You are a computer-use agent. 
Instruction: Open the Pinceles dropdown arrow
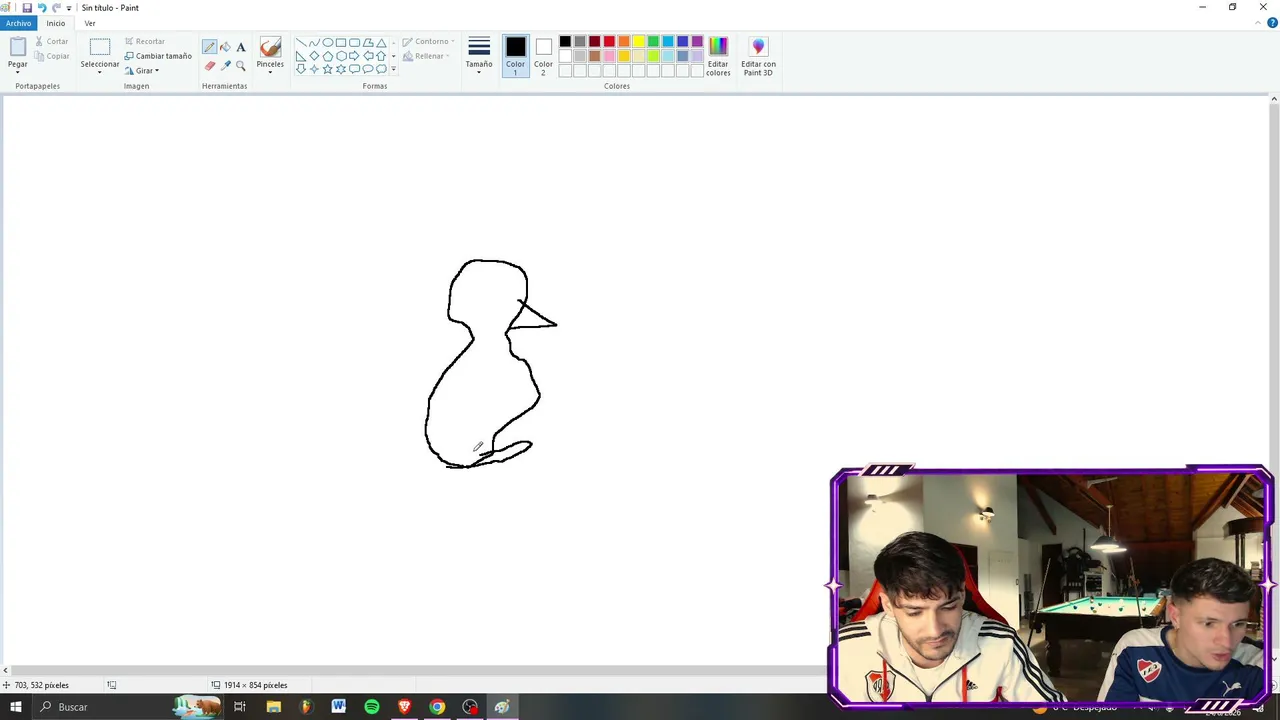point(270,72)
